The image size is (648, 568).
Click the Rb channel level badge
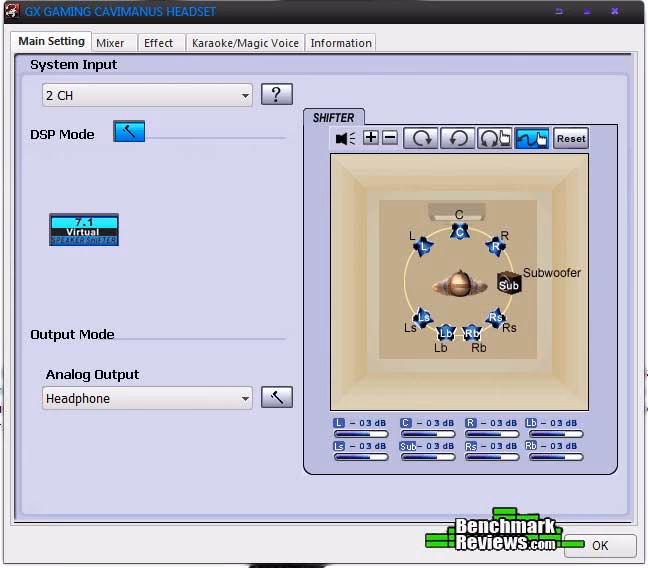point(531,446)
